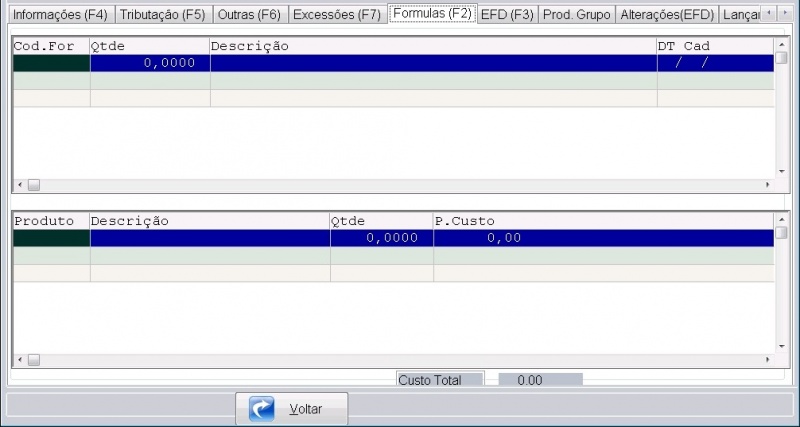Switch to the Alterações(EFD) tab
The image size is (800, 427).
pos(665,15)
